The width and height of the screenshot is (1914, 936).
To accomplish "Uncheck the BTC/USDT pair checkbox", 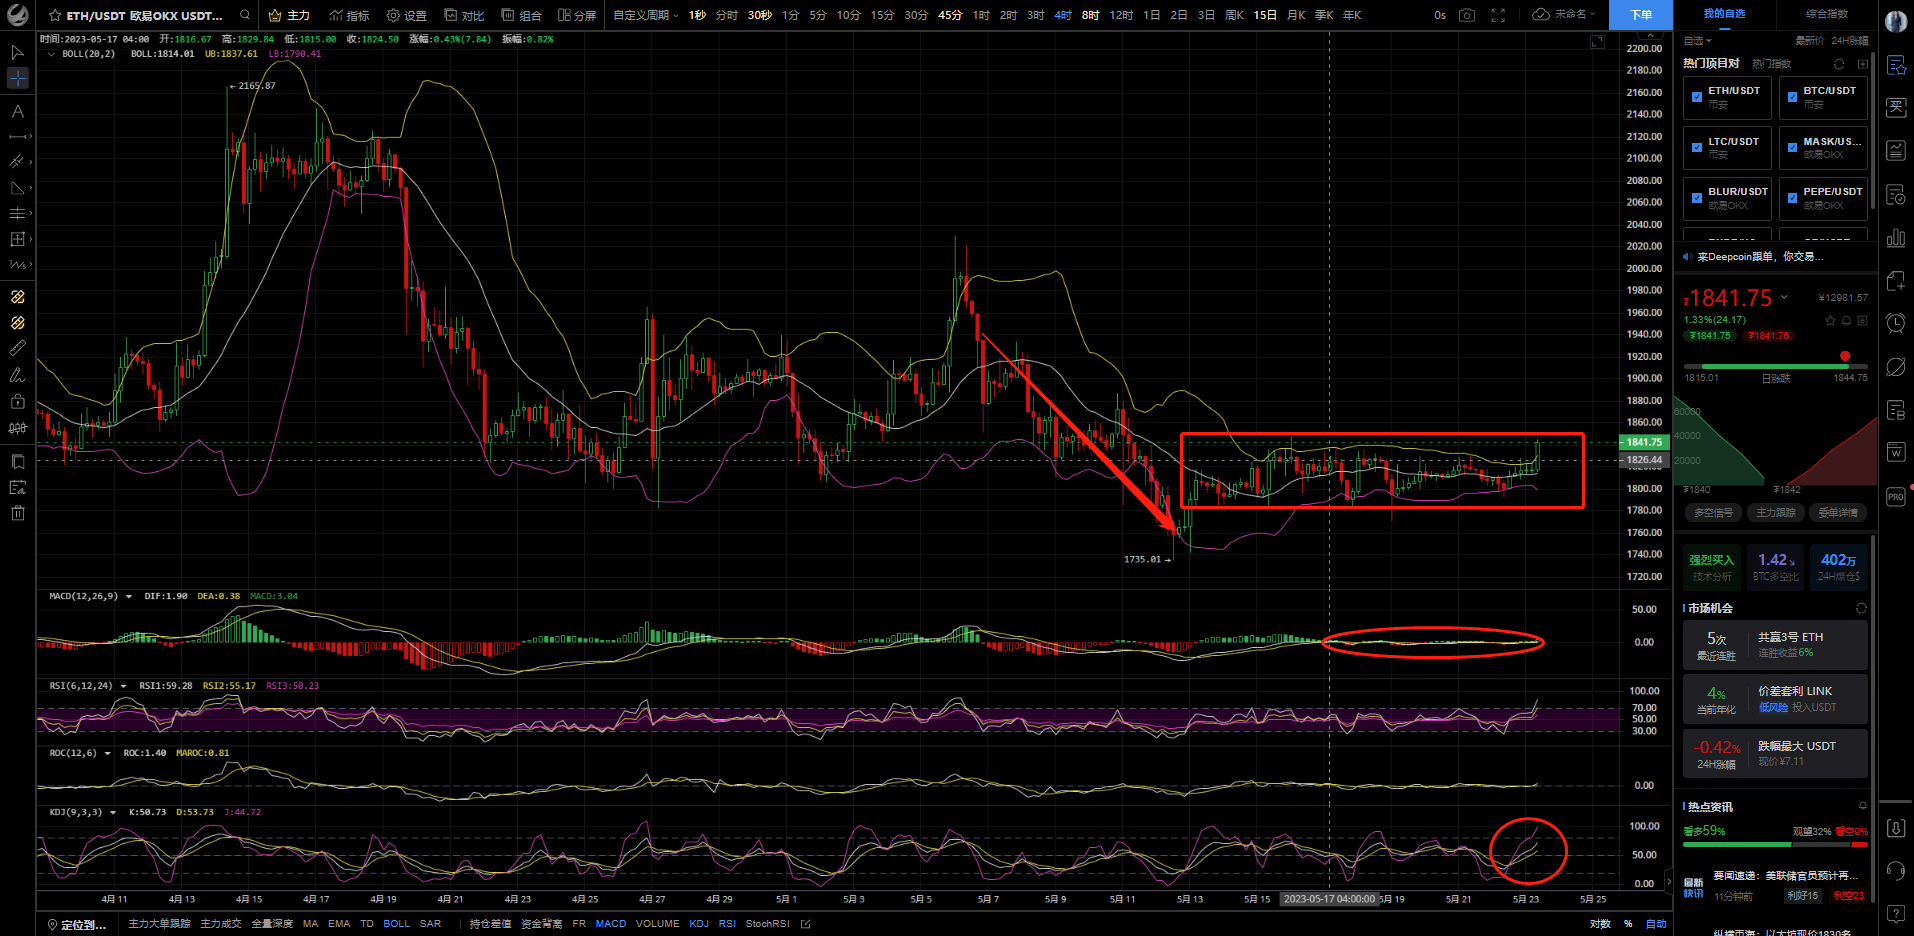I will pyautogui.click(x=1792, y=97).
